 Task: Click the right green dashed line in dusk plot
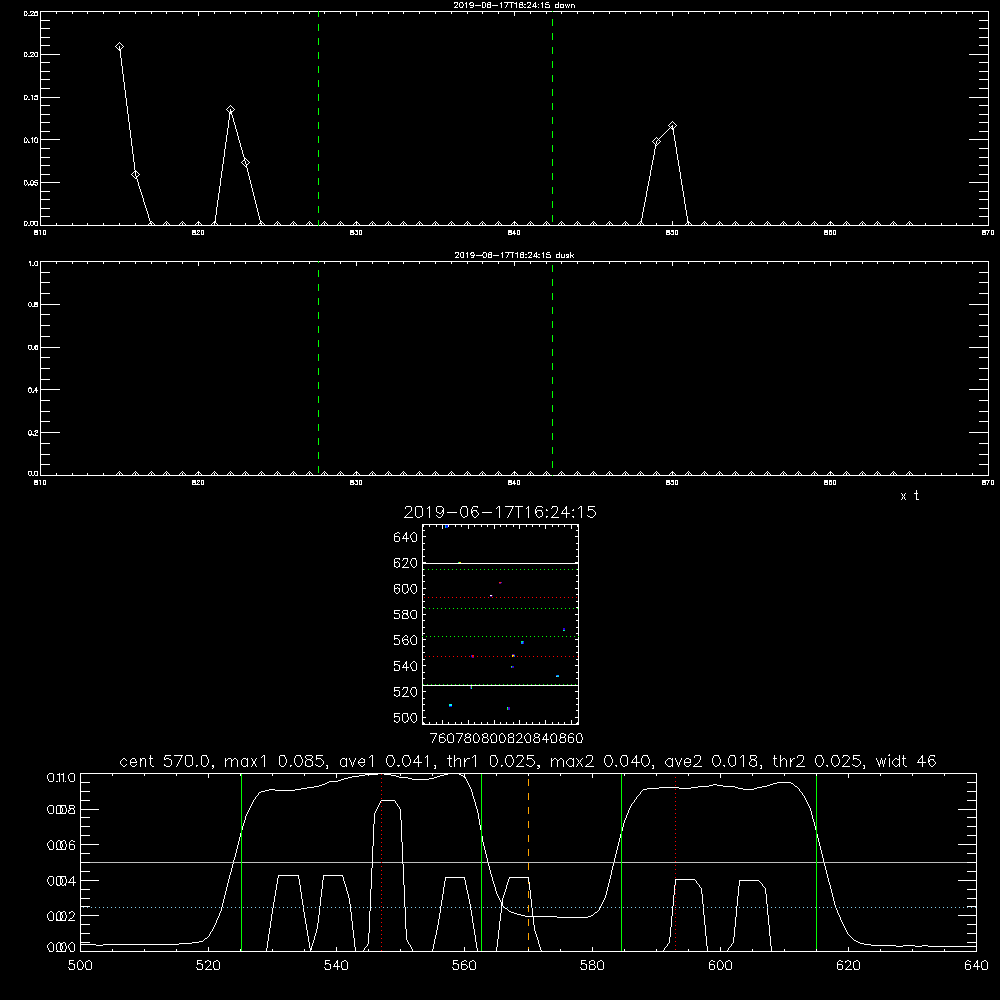tap(552, 369)
